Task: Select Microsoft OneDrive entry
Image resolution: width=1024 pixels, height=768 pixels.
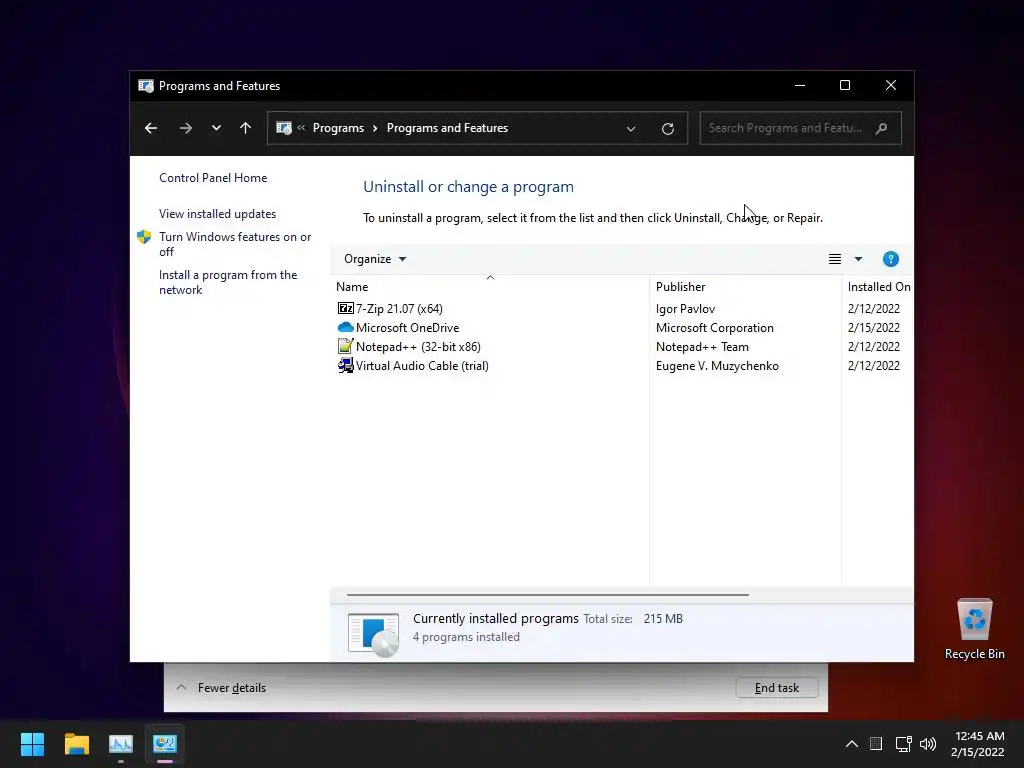Action: (x=408, y=328)
